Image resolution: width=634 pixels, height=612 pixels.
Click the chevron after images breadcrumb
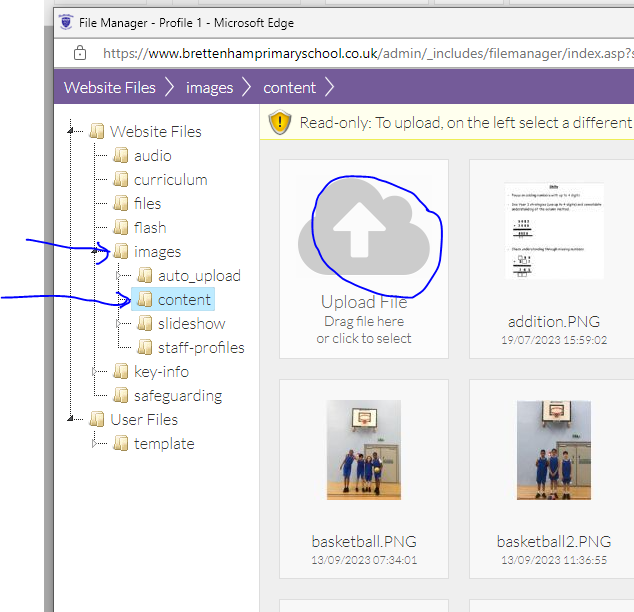[x=247, y=87]
